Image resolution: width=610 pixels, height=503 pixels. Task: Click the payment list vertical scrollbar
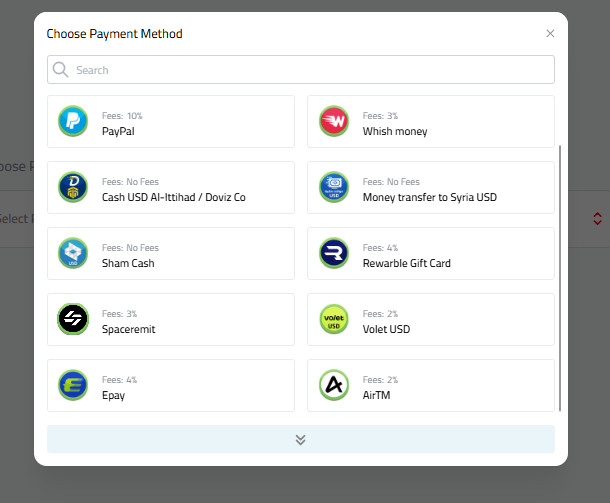pyautogui.click(x=560, y=278)
